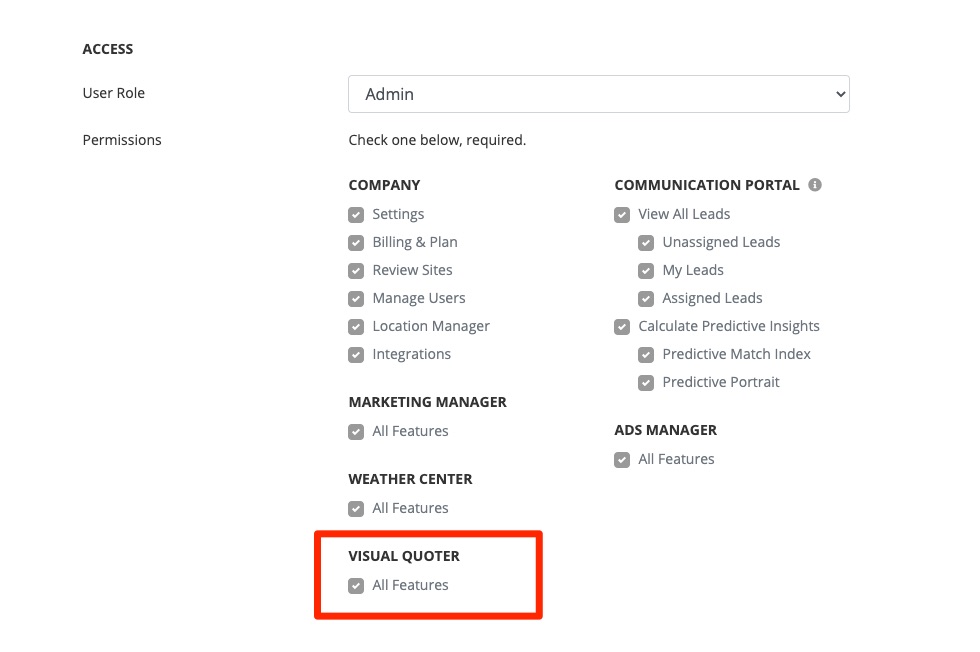Uncheck Predictive Match Index checkbox
The height and width of the screenshot is (652, 980).
[646, 355]
